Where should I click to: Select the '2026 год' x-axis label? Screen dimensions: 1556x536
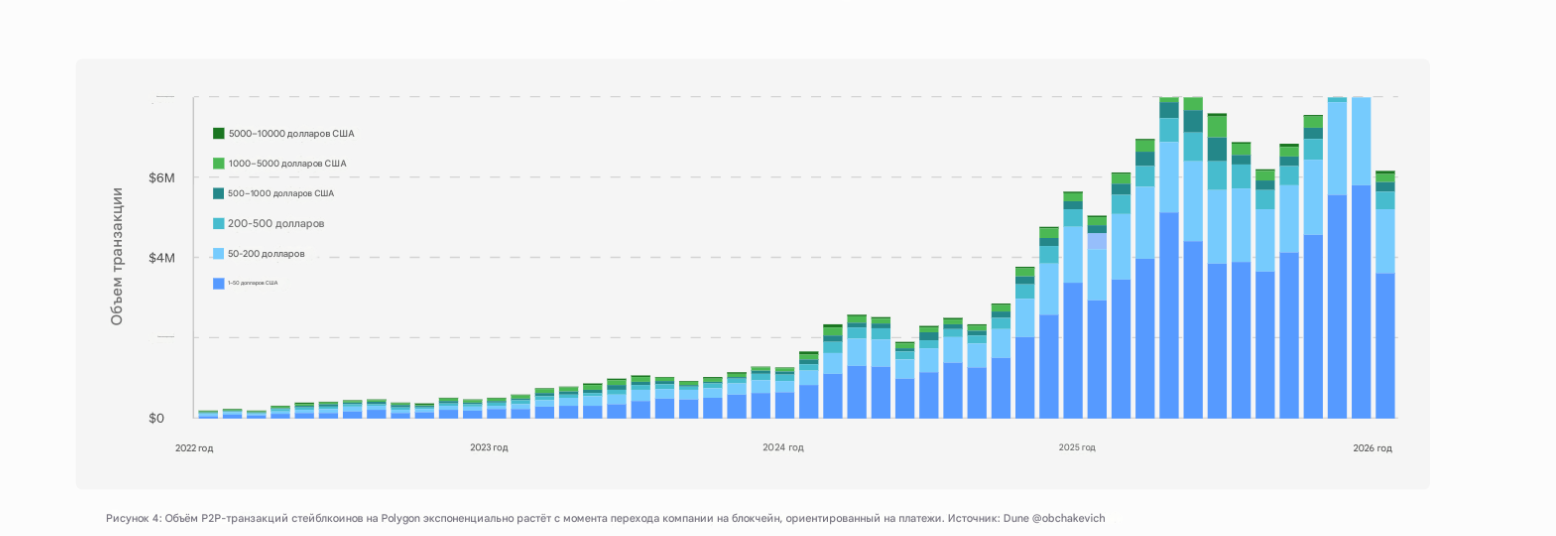click(x=1372, y=448)
